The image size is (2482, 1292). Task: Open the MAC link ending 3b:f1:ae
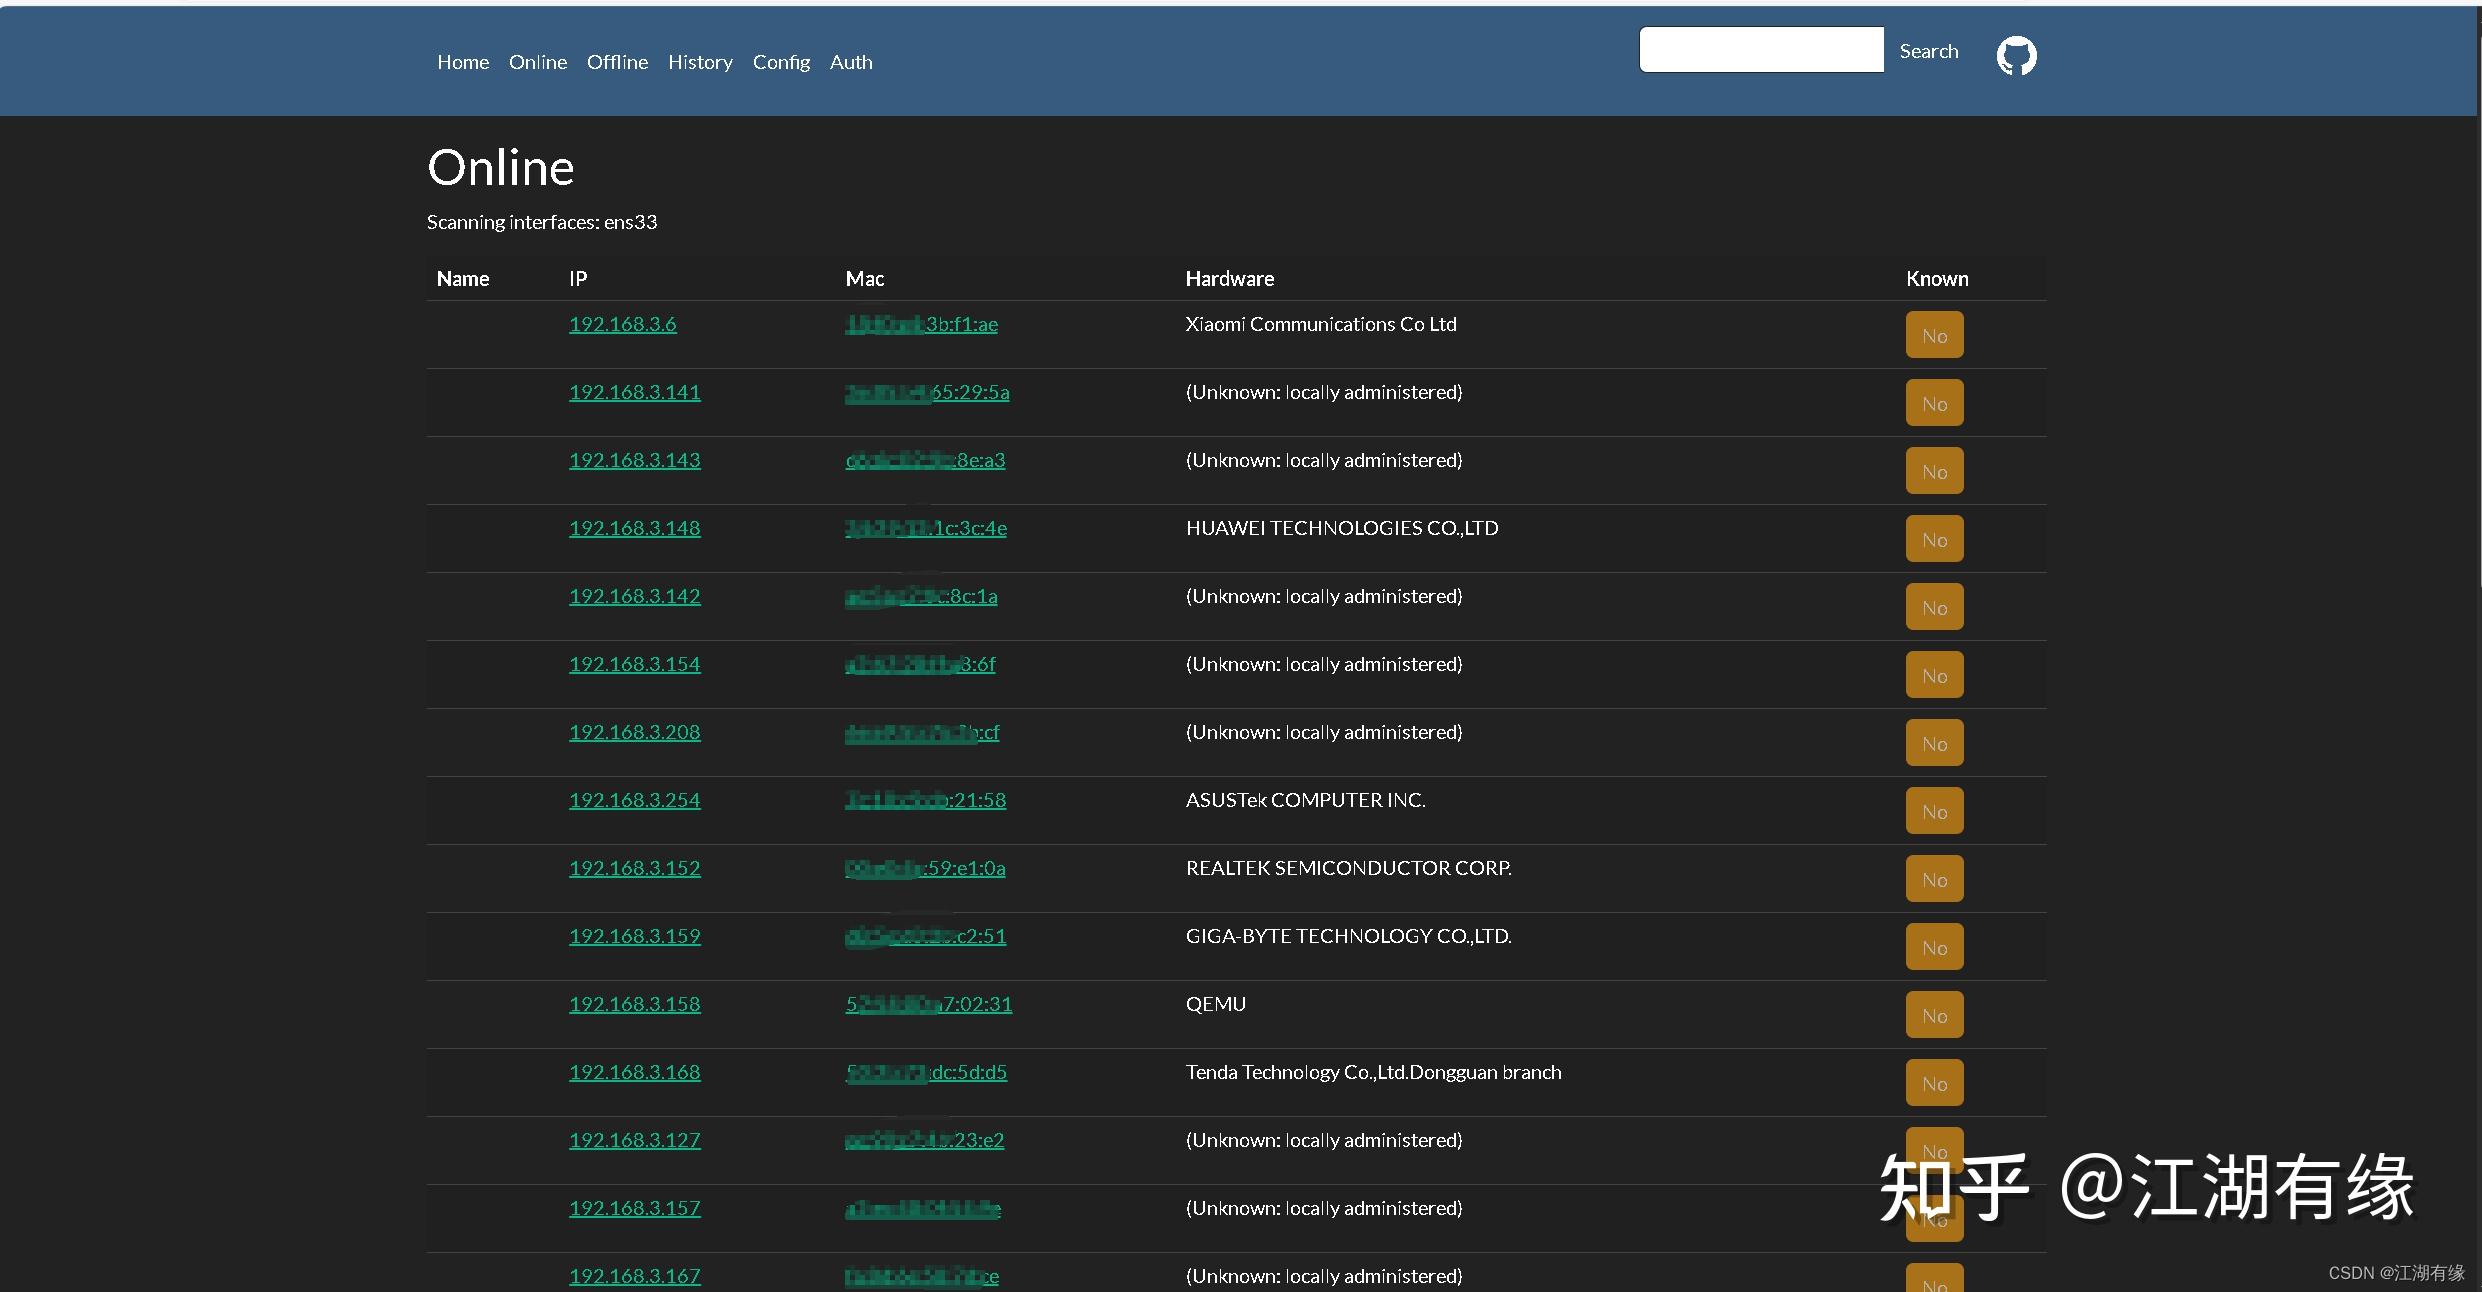[921, 324]
